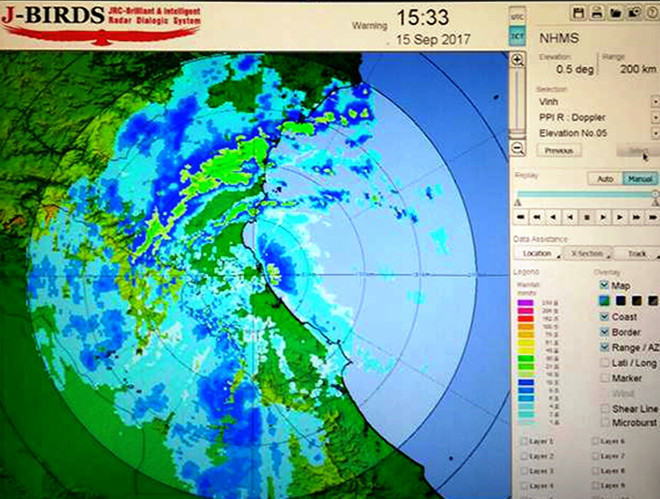Open the folder icon in top toolbar

pos(616,12)
